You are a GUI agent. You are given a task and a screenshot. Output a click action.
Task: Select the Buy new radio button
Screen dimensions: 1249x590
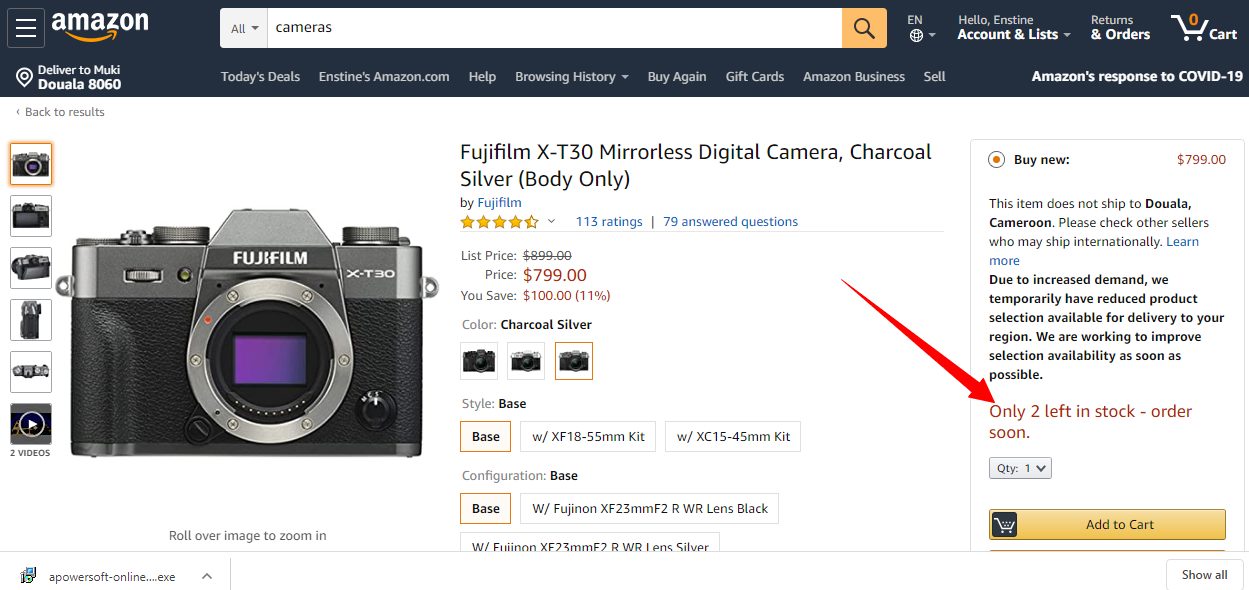(996, 159)
